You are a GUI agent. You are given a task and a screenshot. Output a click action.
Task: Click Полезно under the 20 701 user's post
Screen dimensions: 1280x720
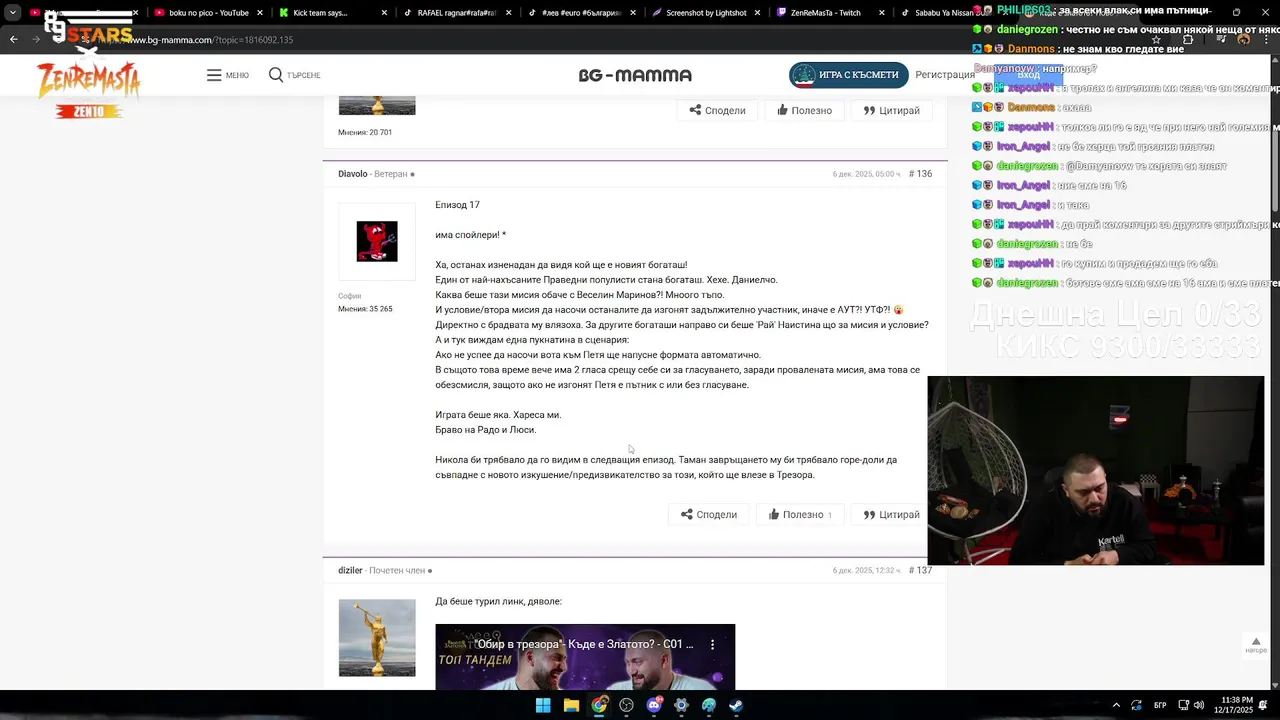(x=804, y=111)
